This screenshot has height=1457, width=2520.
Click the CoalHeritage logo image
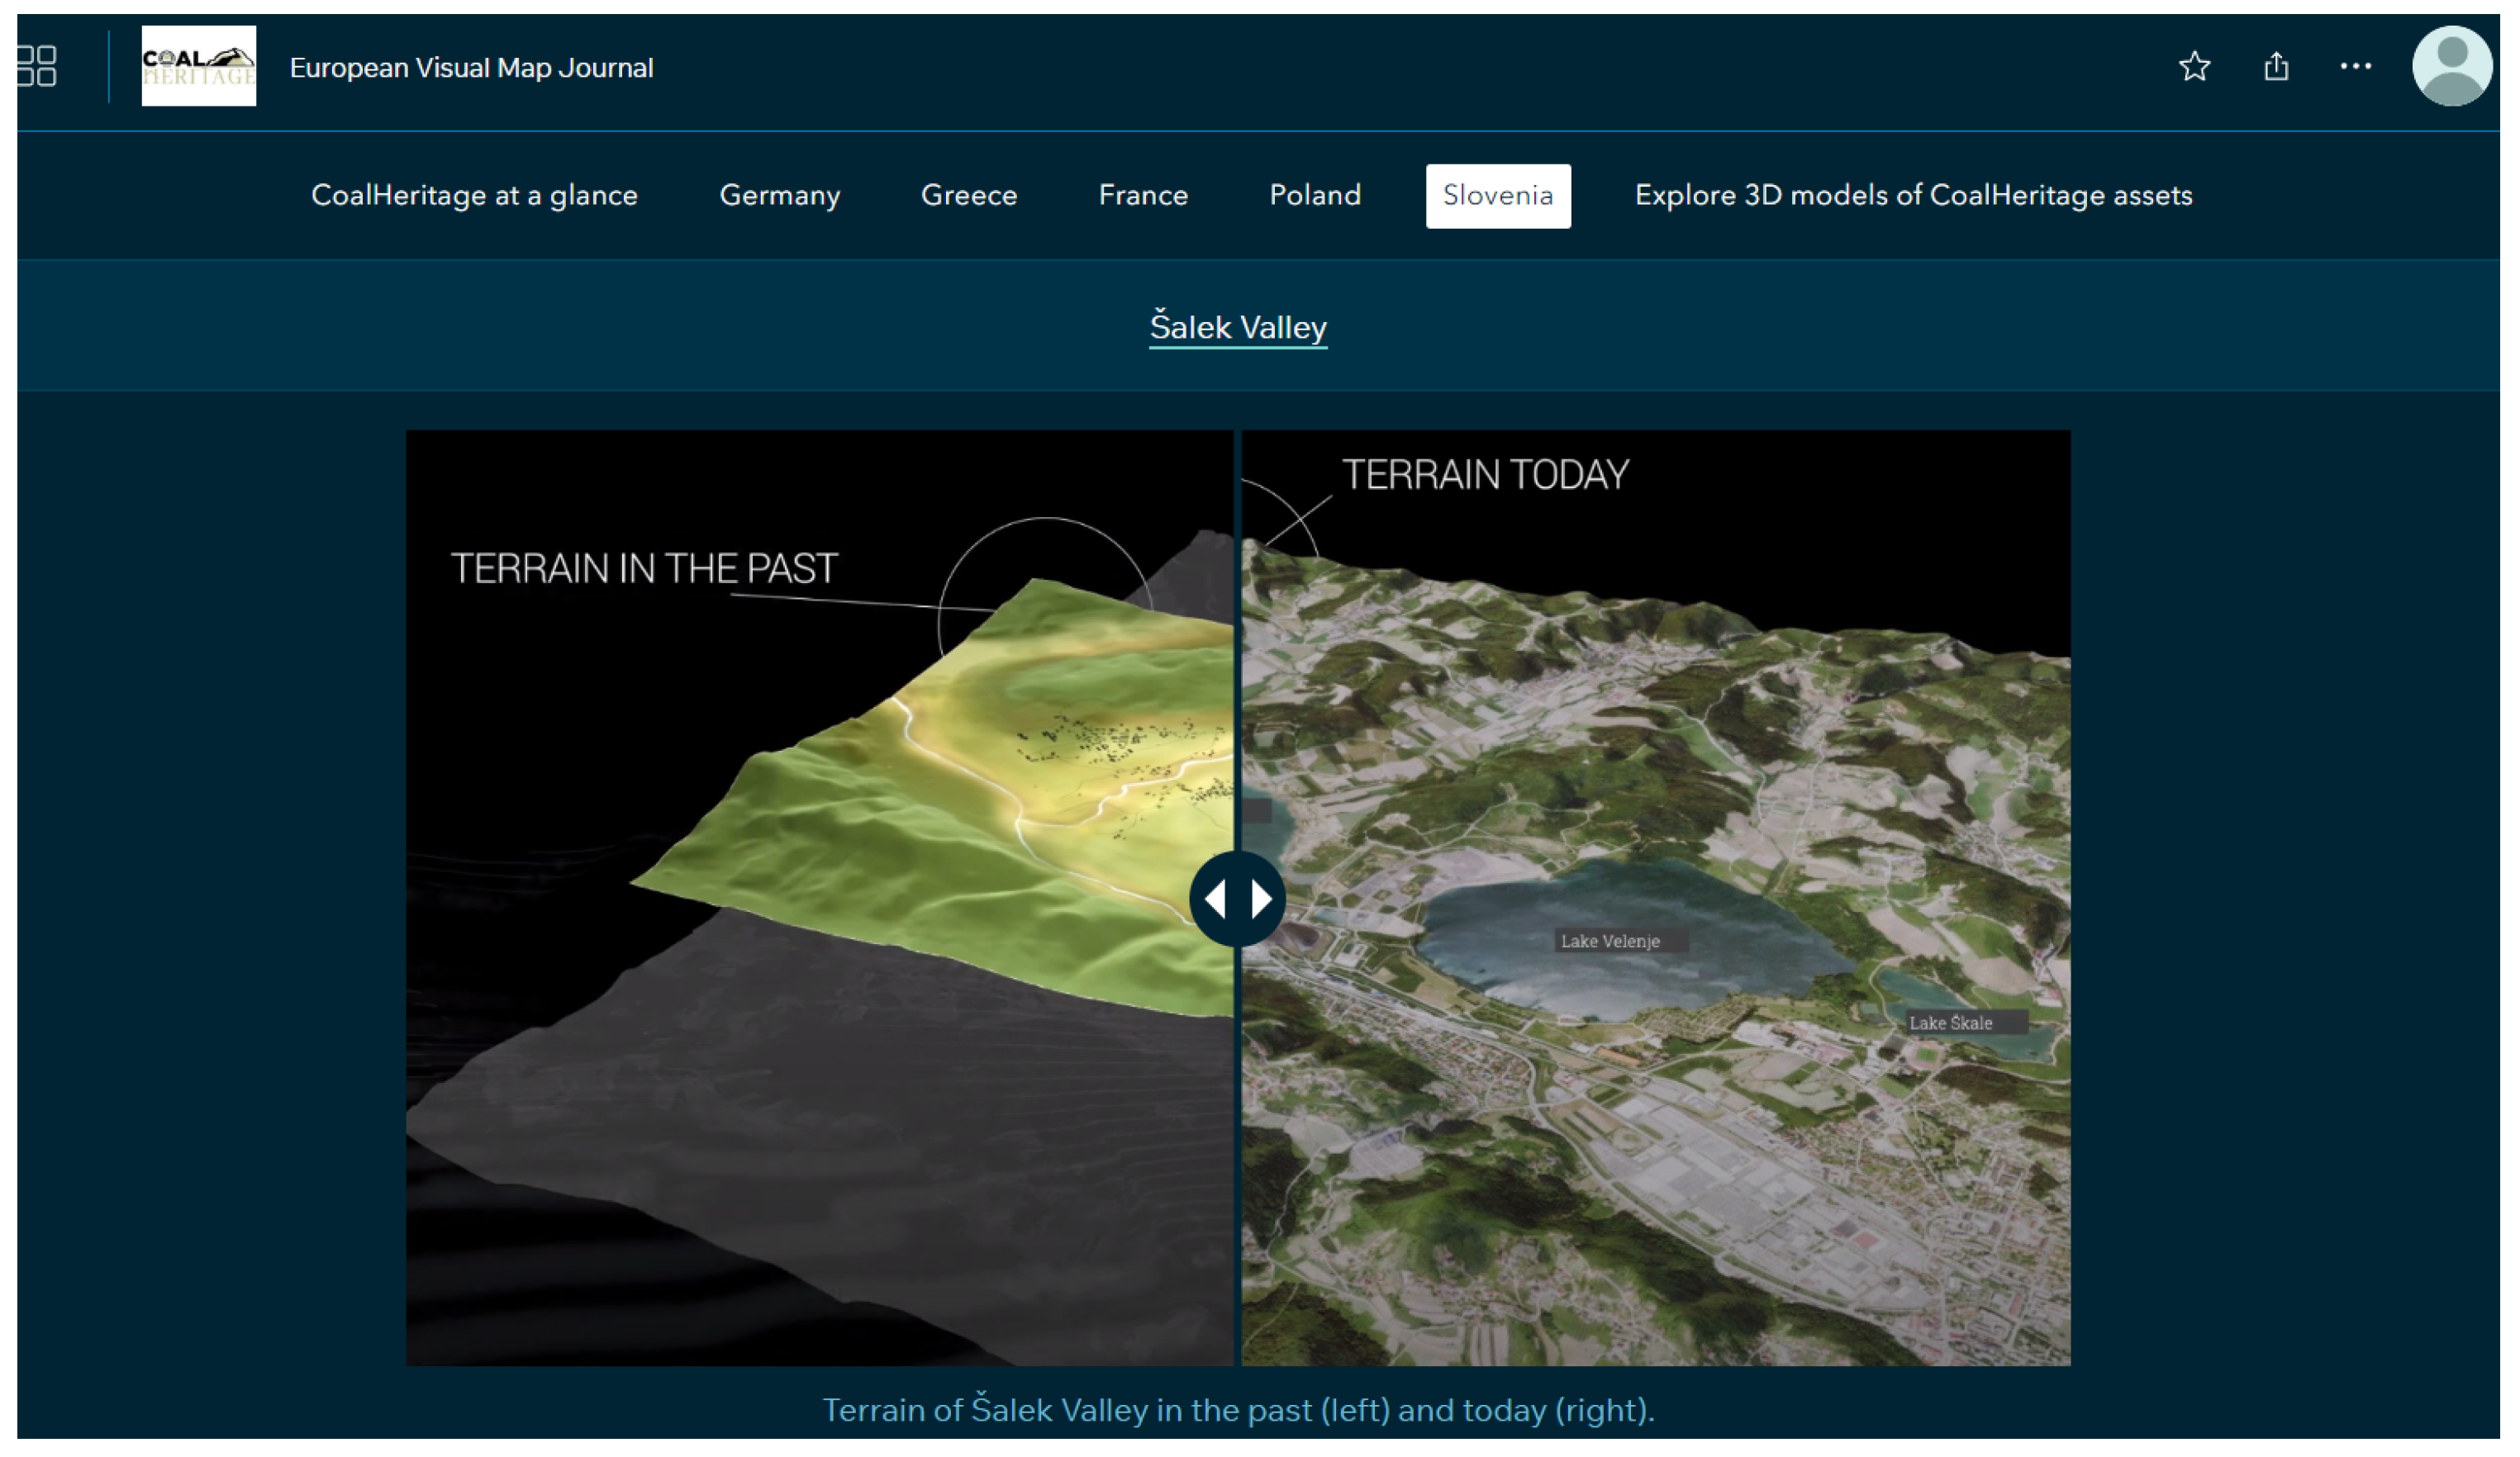198,66
